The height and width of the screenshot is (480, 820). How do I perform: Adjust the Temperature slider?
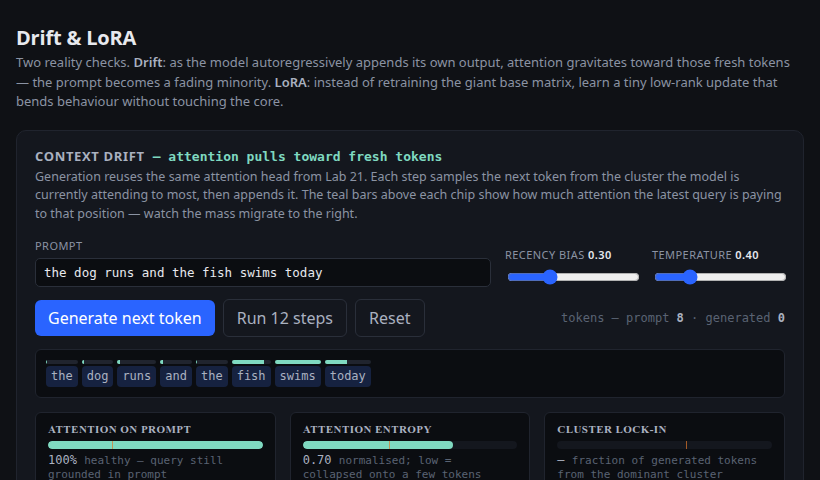(x=720, y=277)
